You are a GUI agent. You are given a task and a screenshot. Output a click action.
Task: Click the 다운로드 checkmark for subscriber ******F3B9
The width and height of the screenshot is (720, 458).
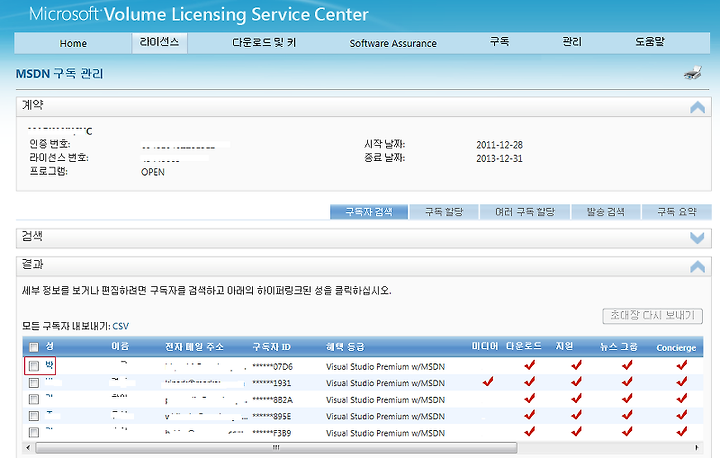[x=530, y=431]
